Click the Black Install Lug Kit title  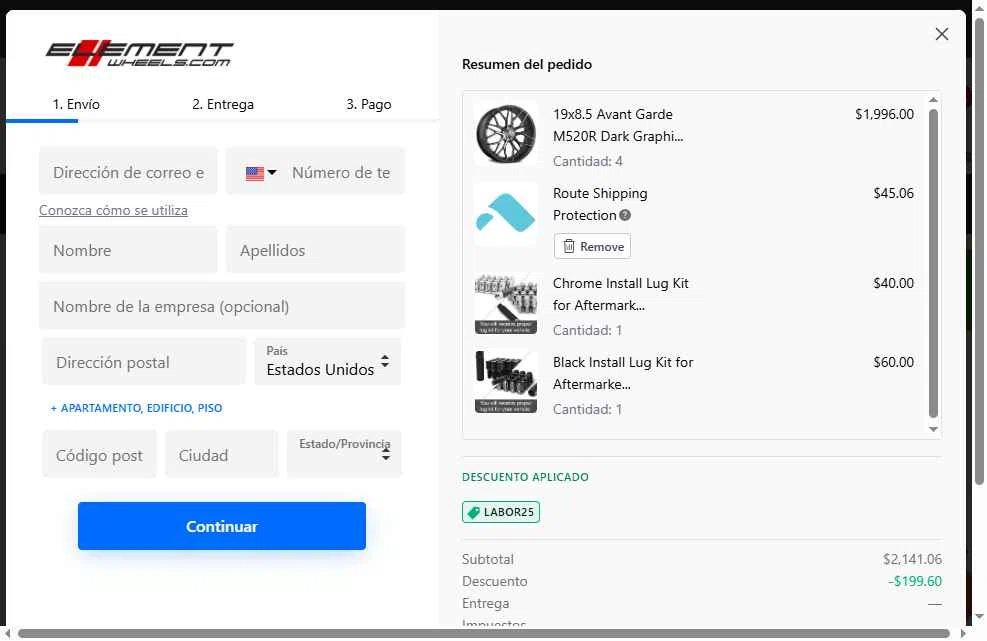pyautogui.click(x=623, y=373)
